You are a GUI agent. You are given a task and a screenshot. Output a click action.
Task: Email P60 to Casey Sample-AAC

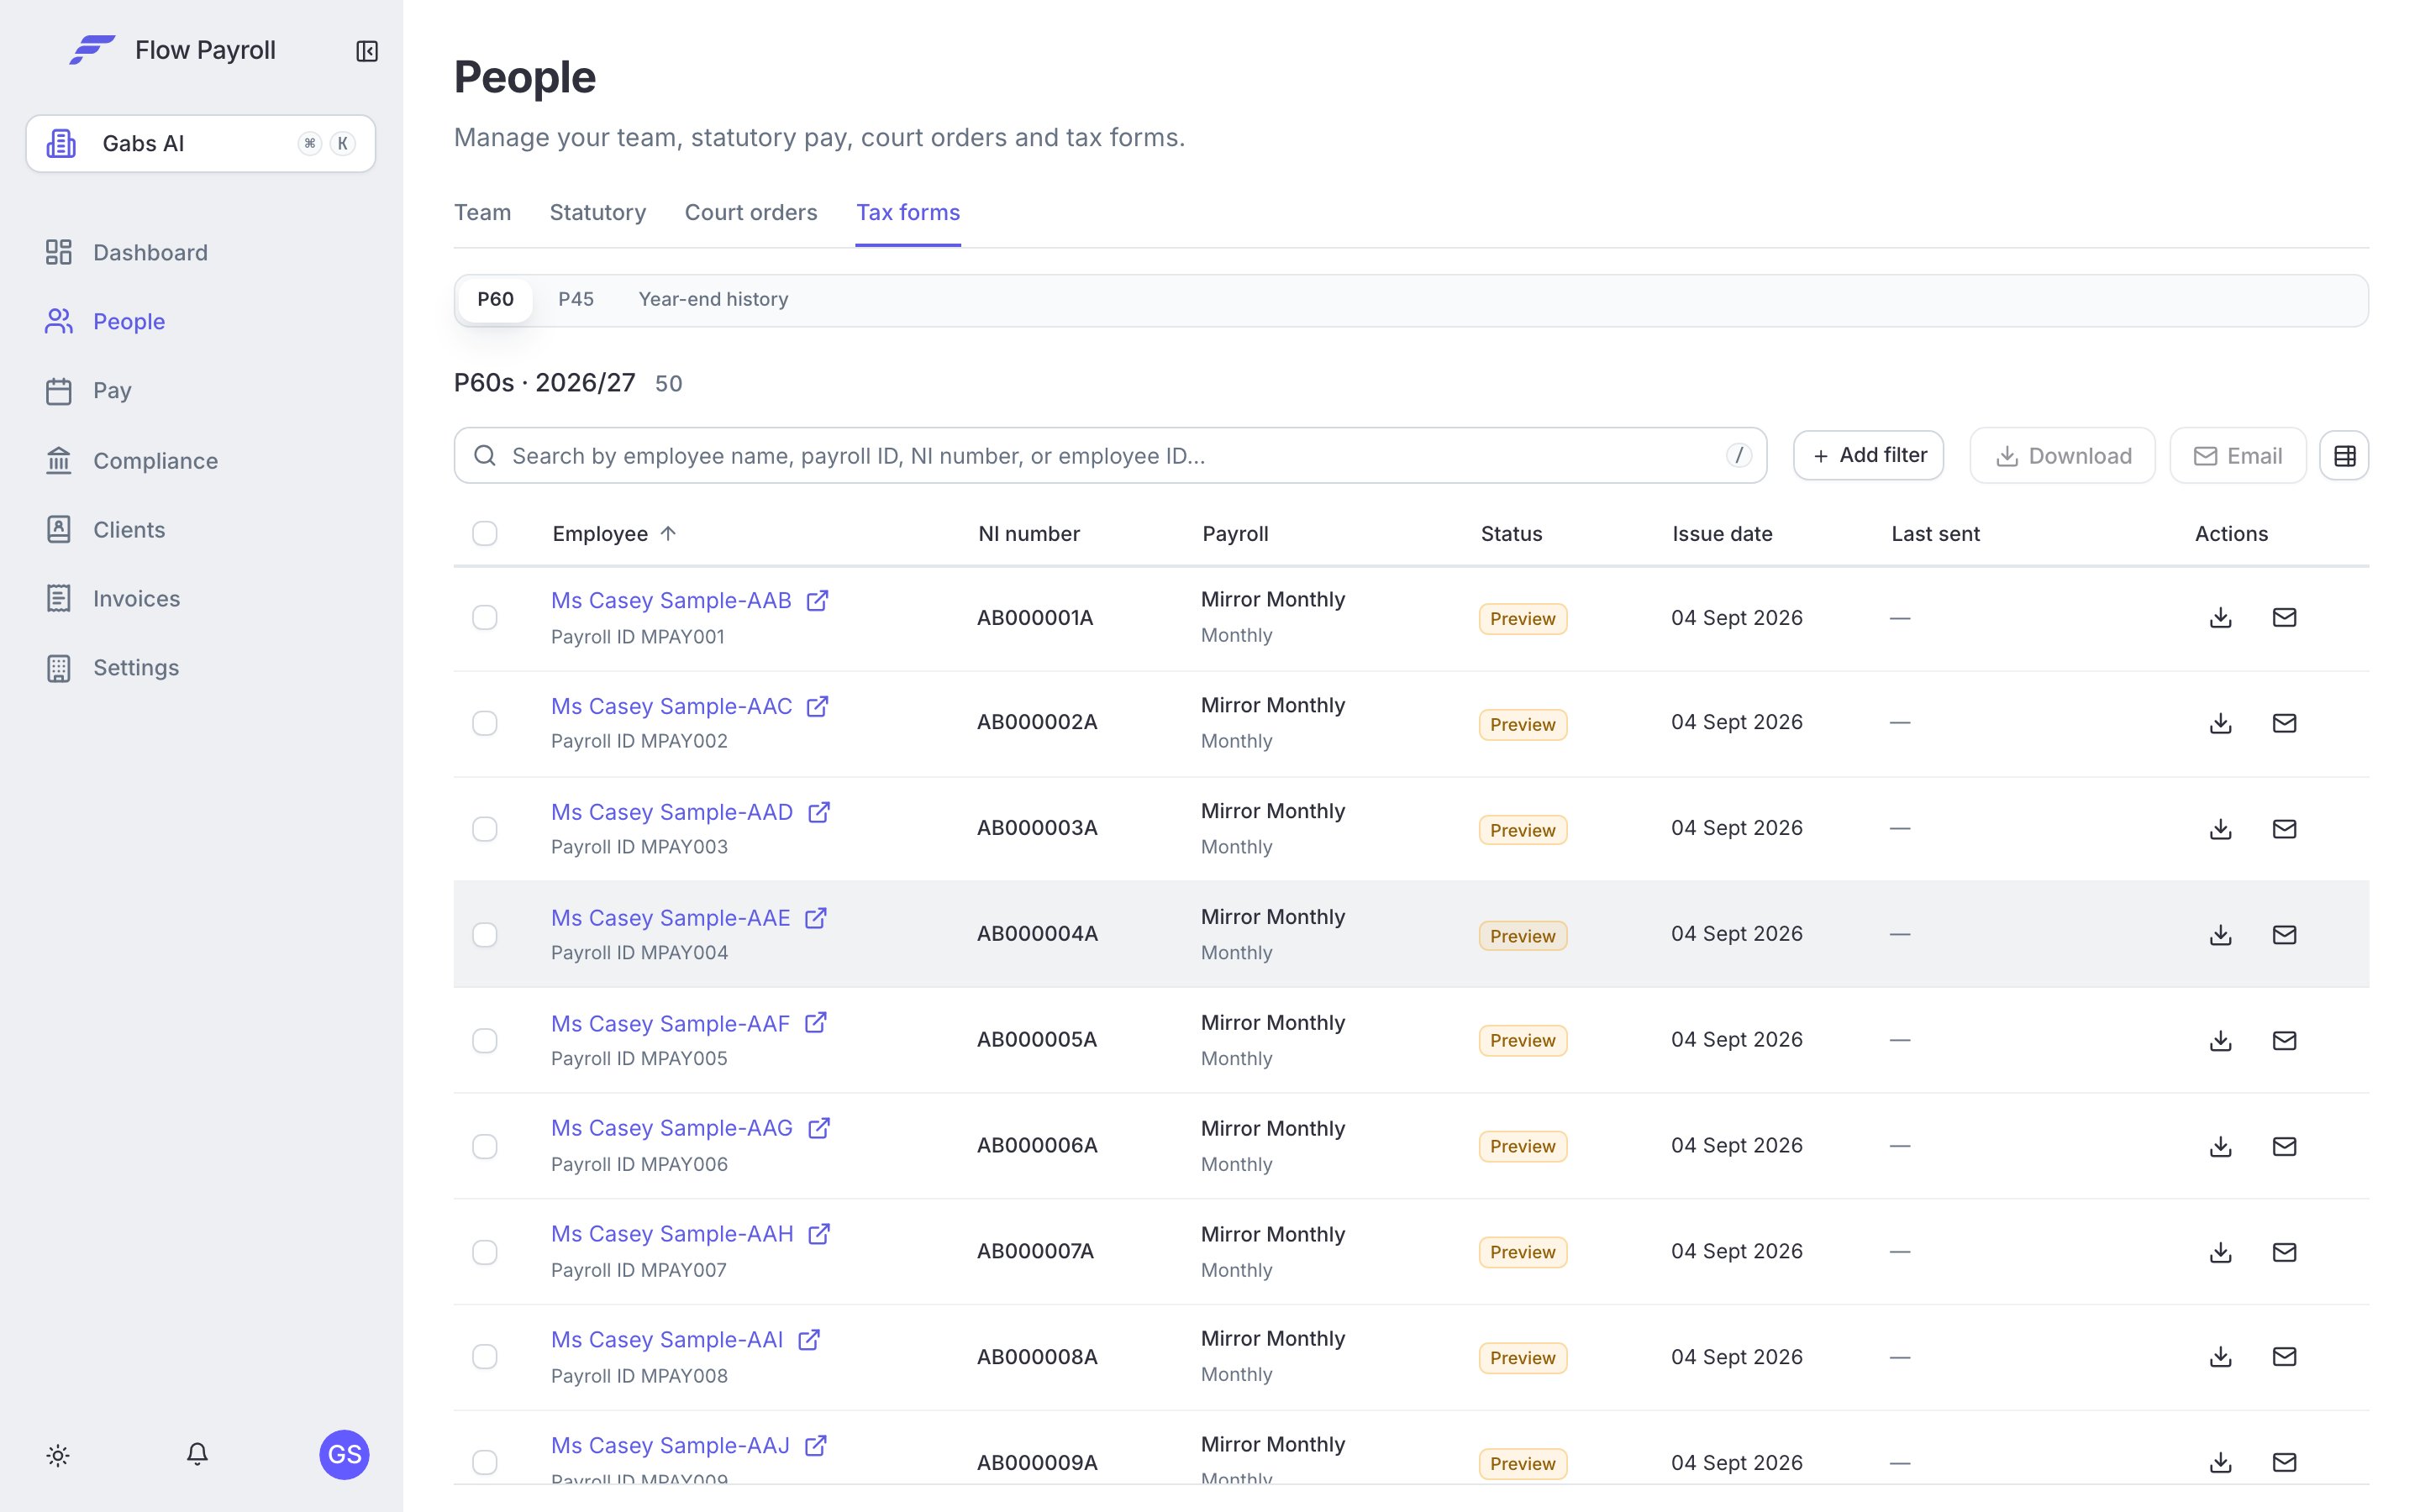tap(2284, 723)
